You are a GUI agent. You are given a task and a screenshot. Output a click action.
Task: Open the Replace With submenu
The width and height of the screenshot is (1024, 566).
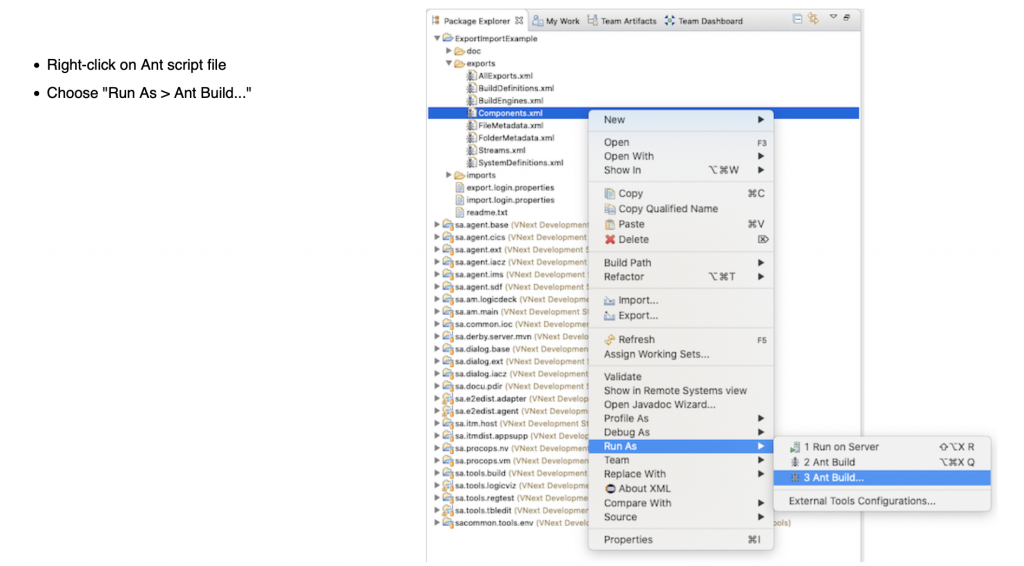click(x=680, y=474)
